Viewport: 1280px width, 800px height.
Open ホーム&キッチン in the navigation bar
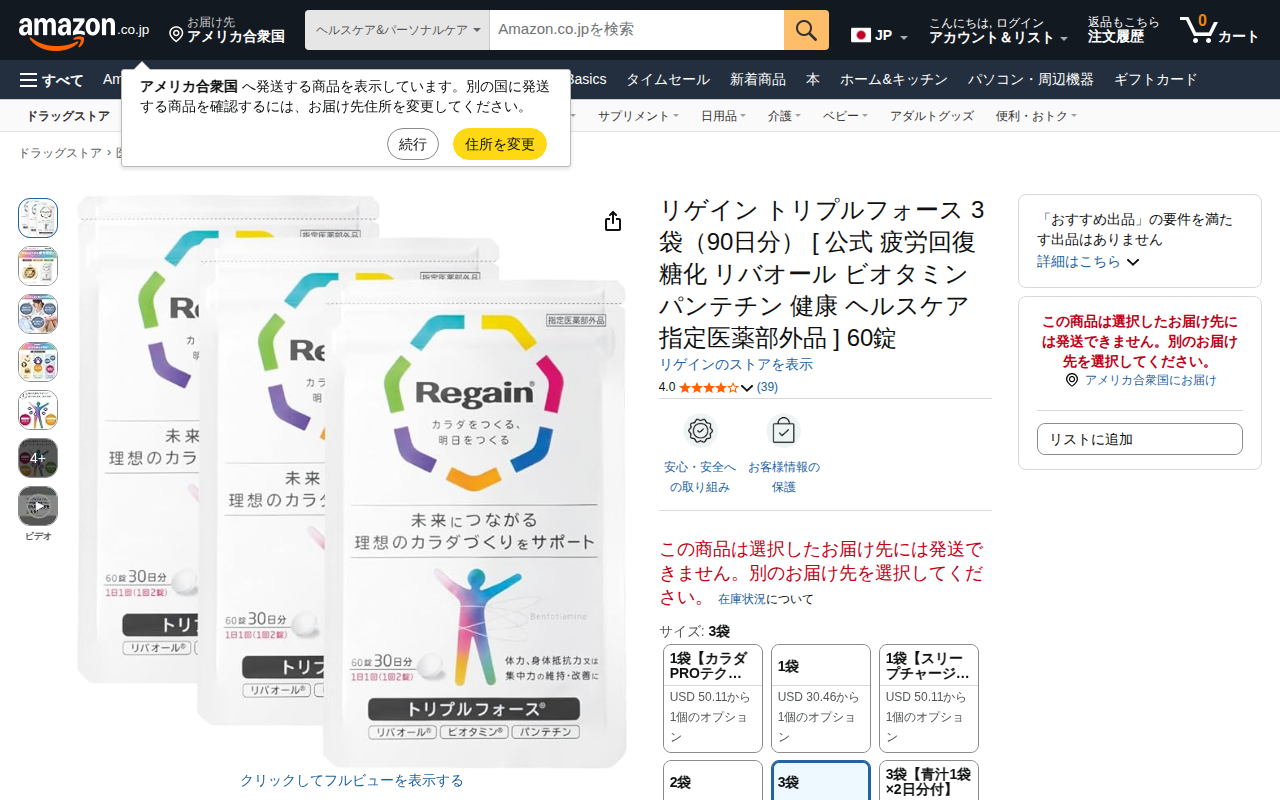click(894, 80)
